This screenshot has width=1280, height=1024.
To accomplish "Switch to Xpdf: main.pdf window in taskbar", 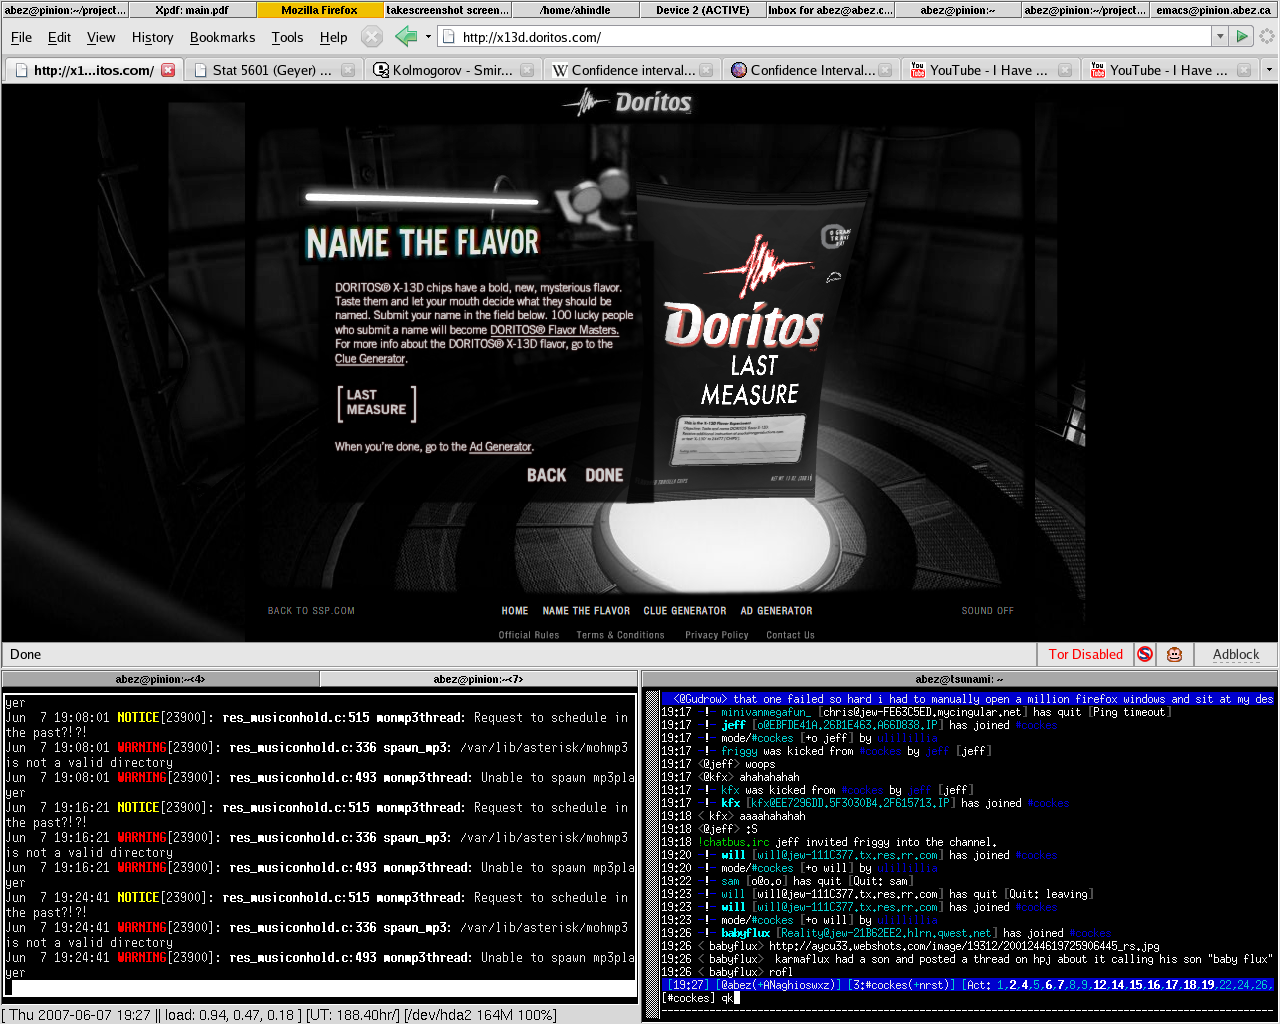I will pos(192,10).
